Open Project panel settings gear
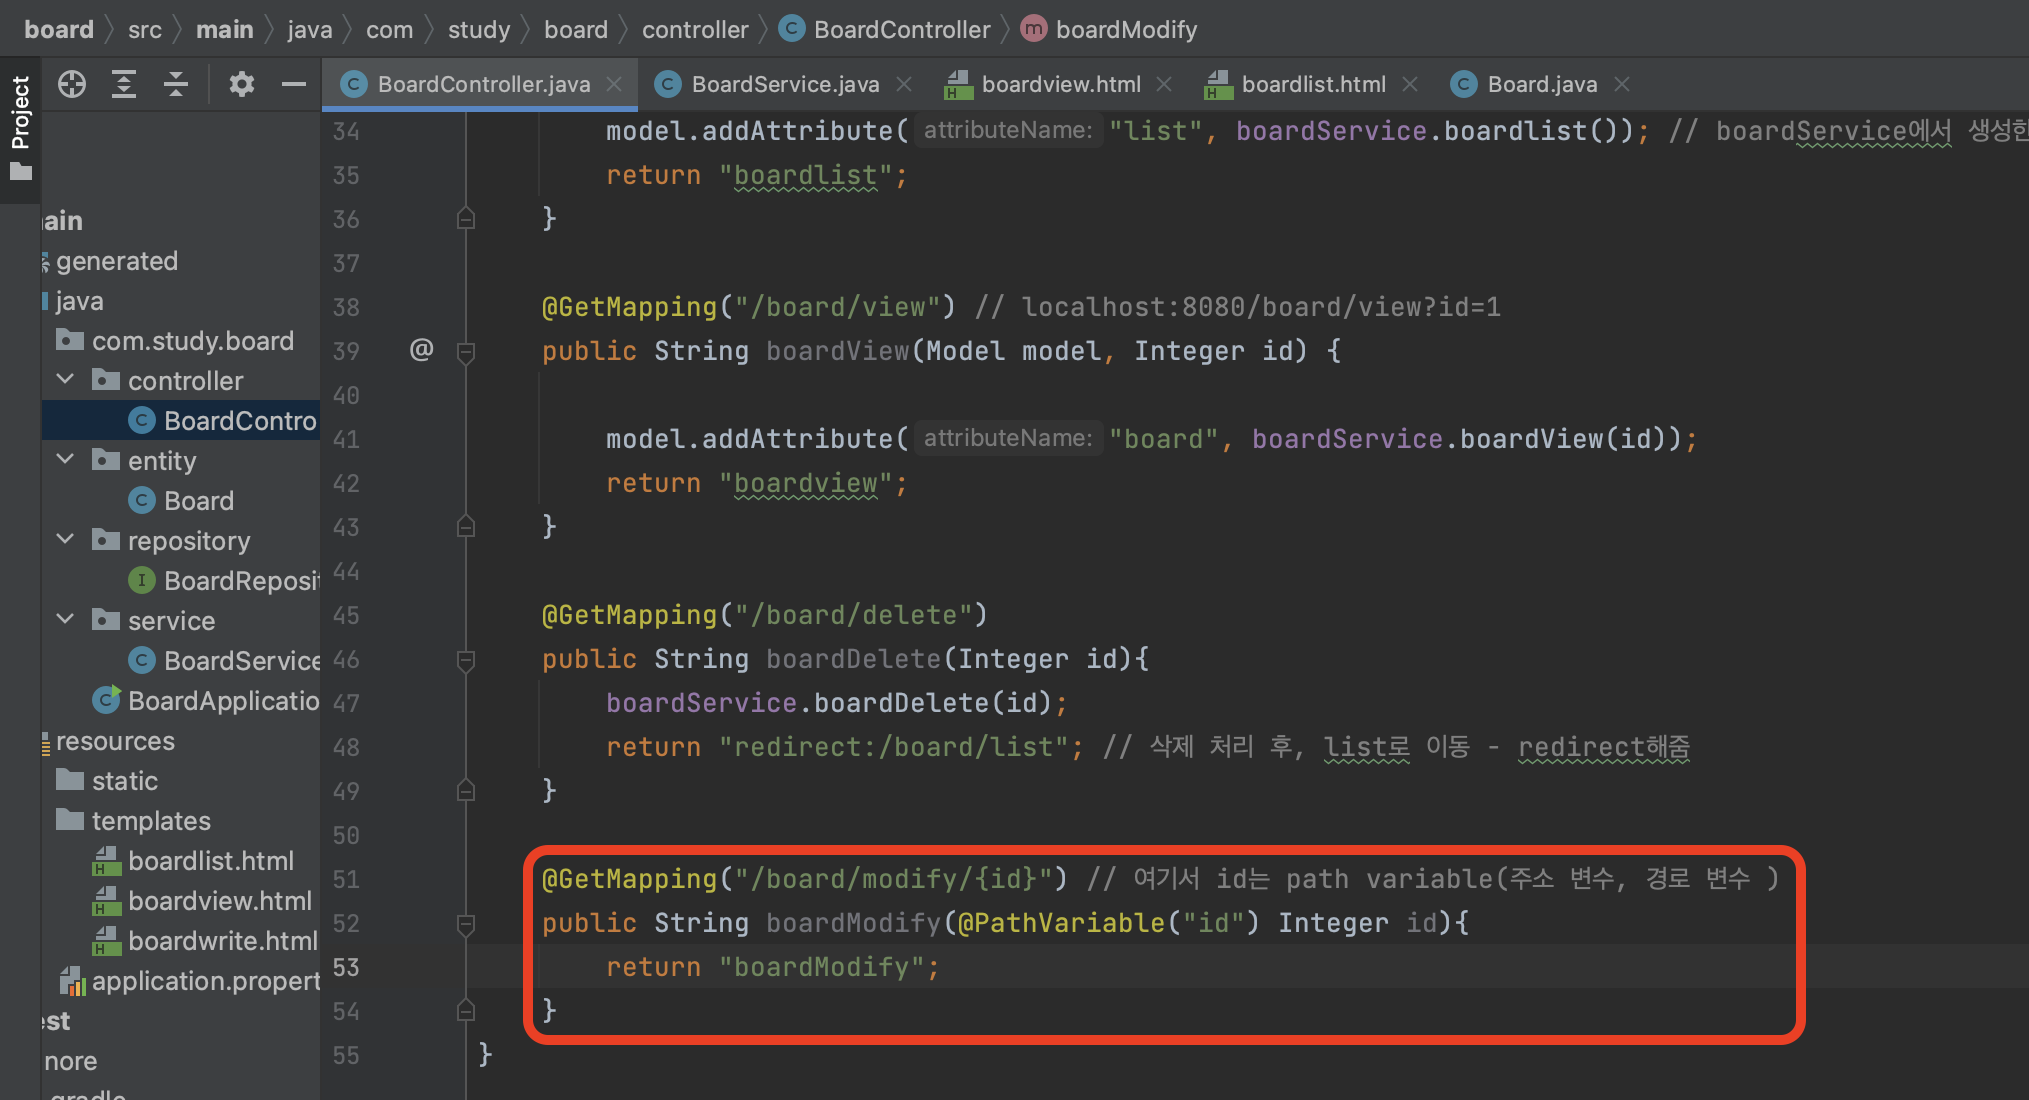 click(241, 84)
